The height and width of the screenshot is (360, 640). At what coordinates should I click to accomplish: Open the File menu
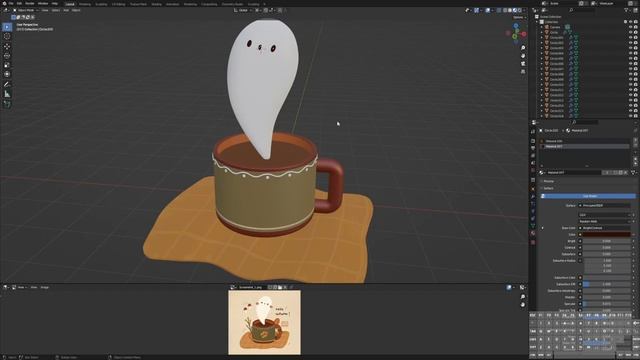point(11,3)
